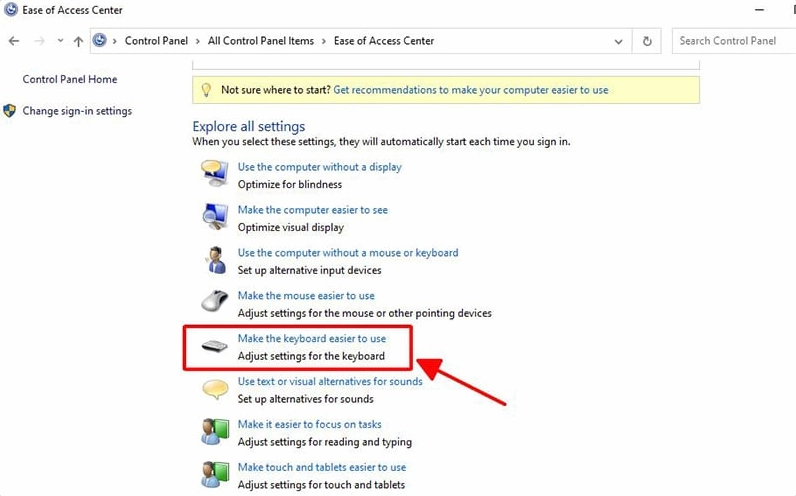Click the Adjust settings for the keyboard text
The image size is (796, 496).
(311, 356)
